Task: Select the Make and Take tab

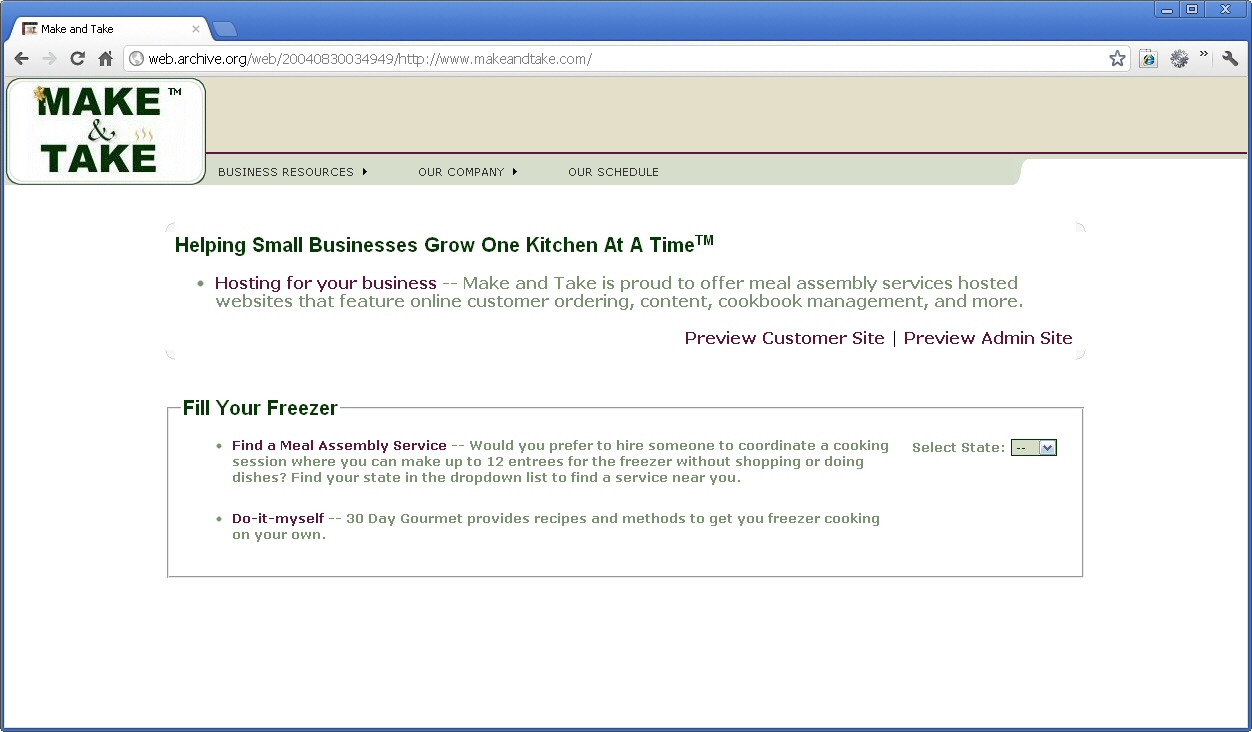Action: 110,29
